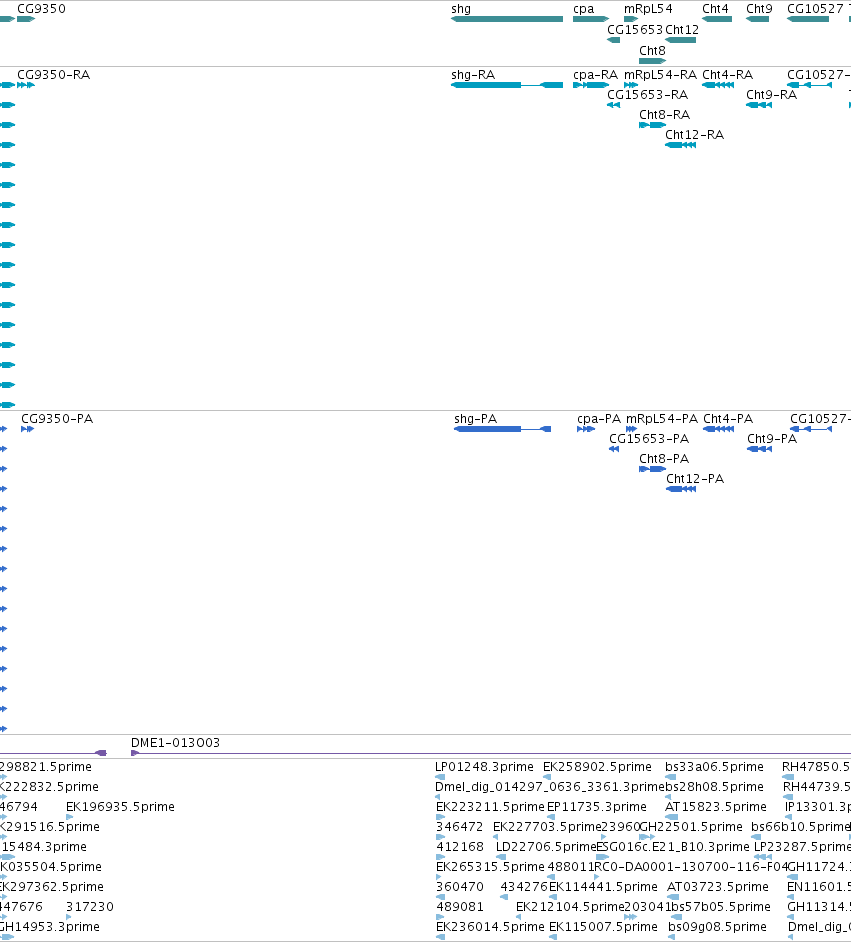Open EST EK196935.5prime
Viewport: 851px width, 942px height.
click(120, 807)
